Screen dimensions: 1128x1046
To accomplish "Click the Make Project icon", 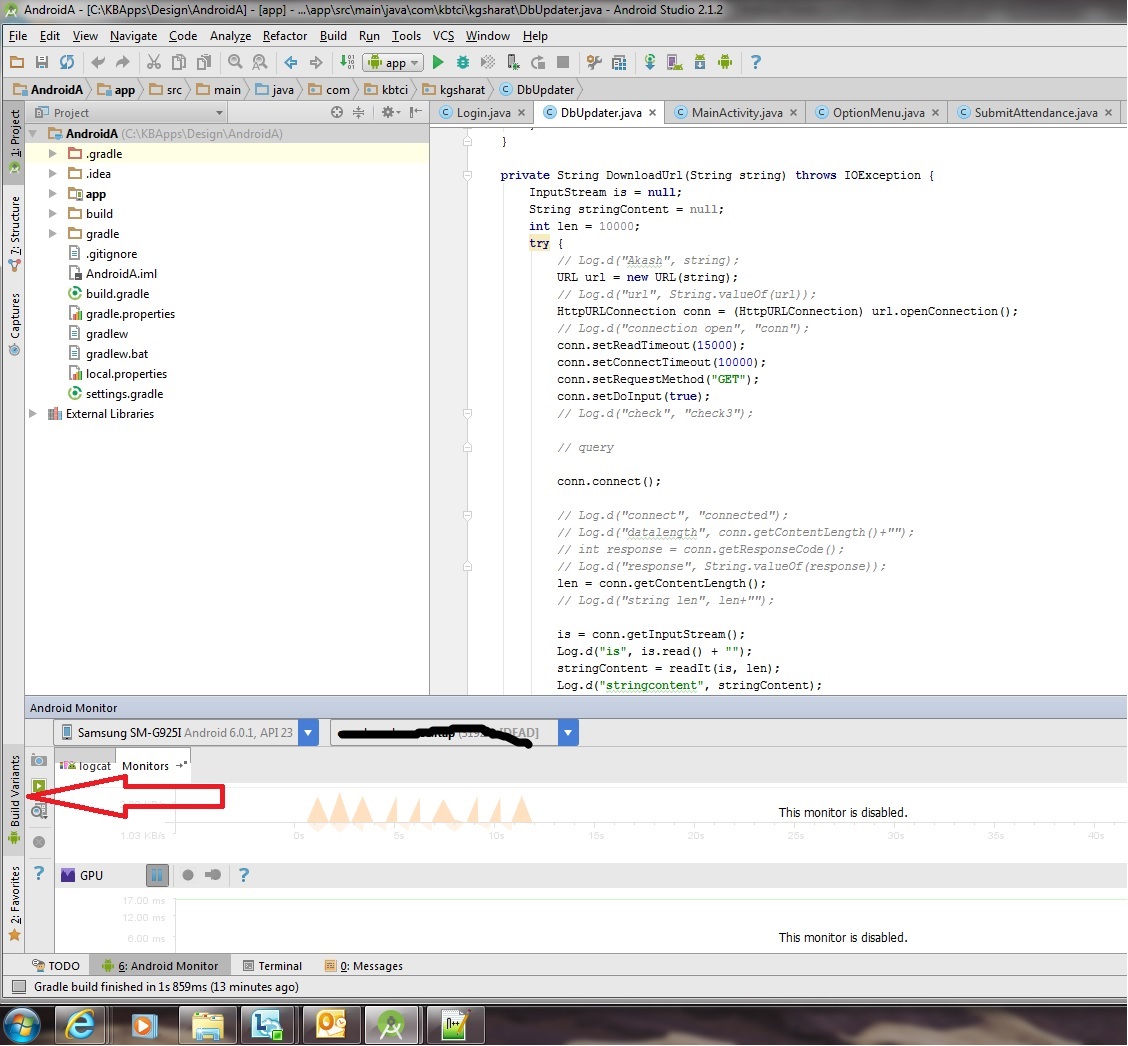I will (347, 63).
